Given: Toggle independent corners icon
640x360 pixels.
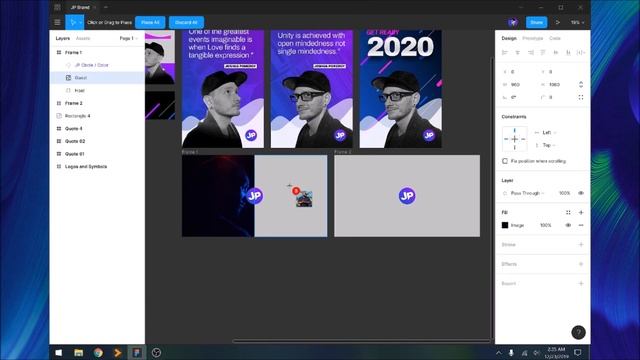Looking at the screenshot, I should 581,97.
